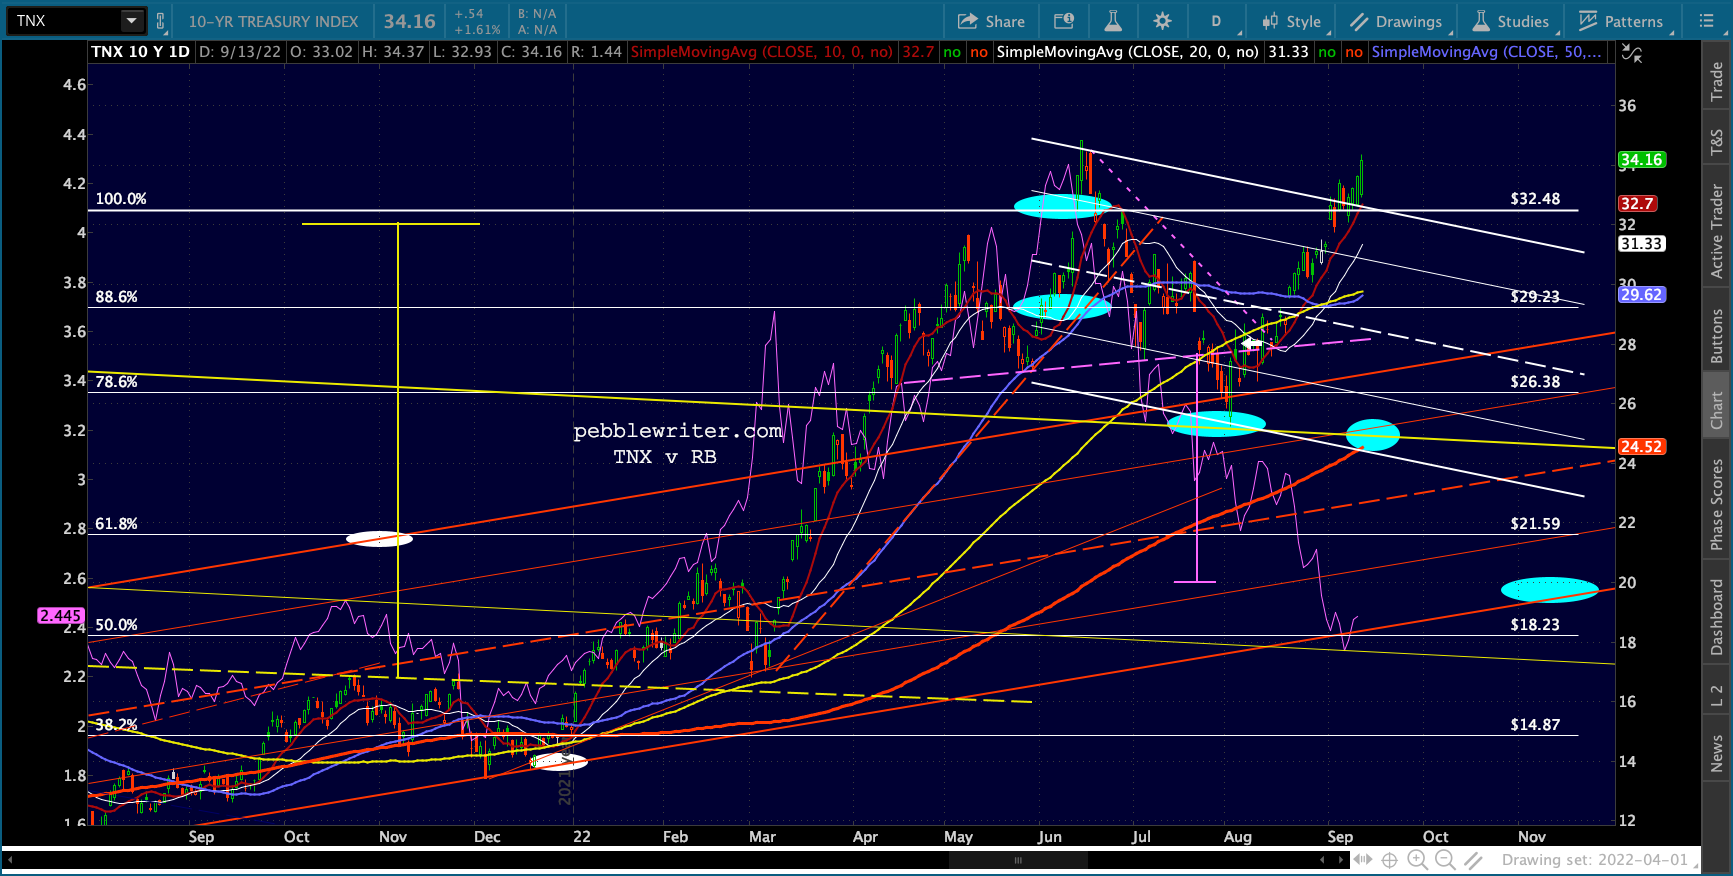The width and height of the screenshot is (1733, 876).
Task: Open the TNX symbol dropdown arrow
Action: click(x=131, y=20)
